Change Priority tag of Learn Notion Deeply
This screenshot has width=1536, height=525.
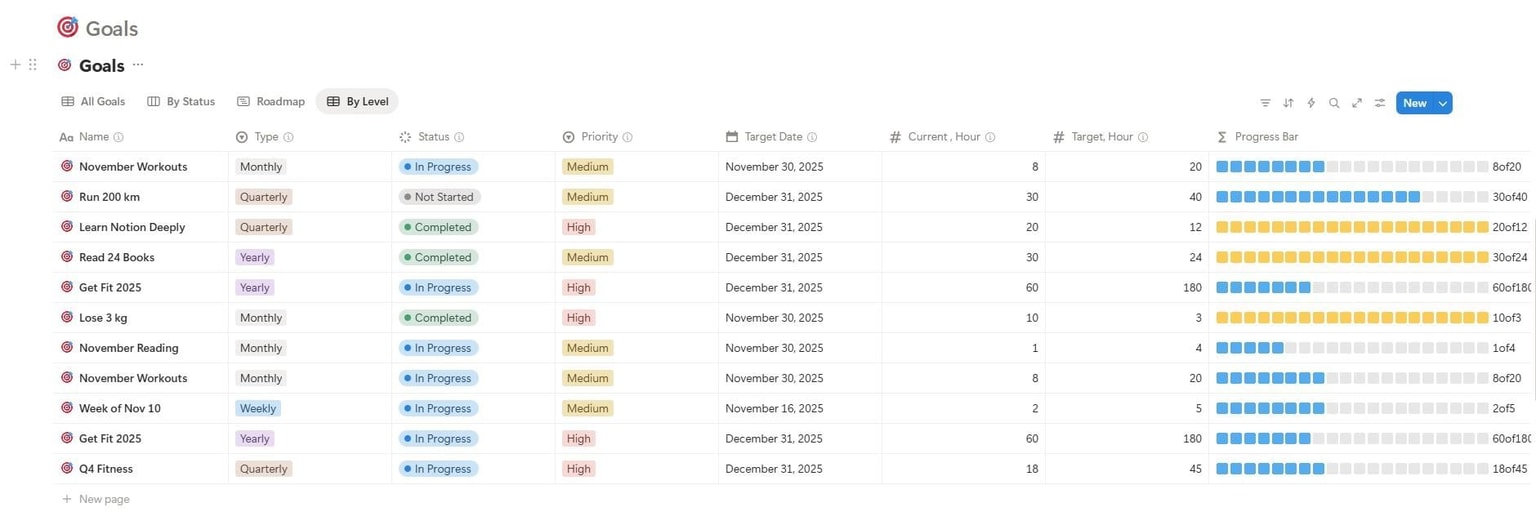578,227
